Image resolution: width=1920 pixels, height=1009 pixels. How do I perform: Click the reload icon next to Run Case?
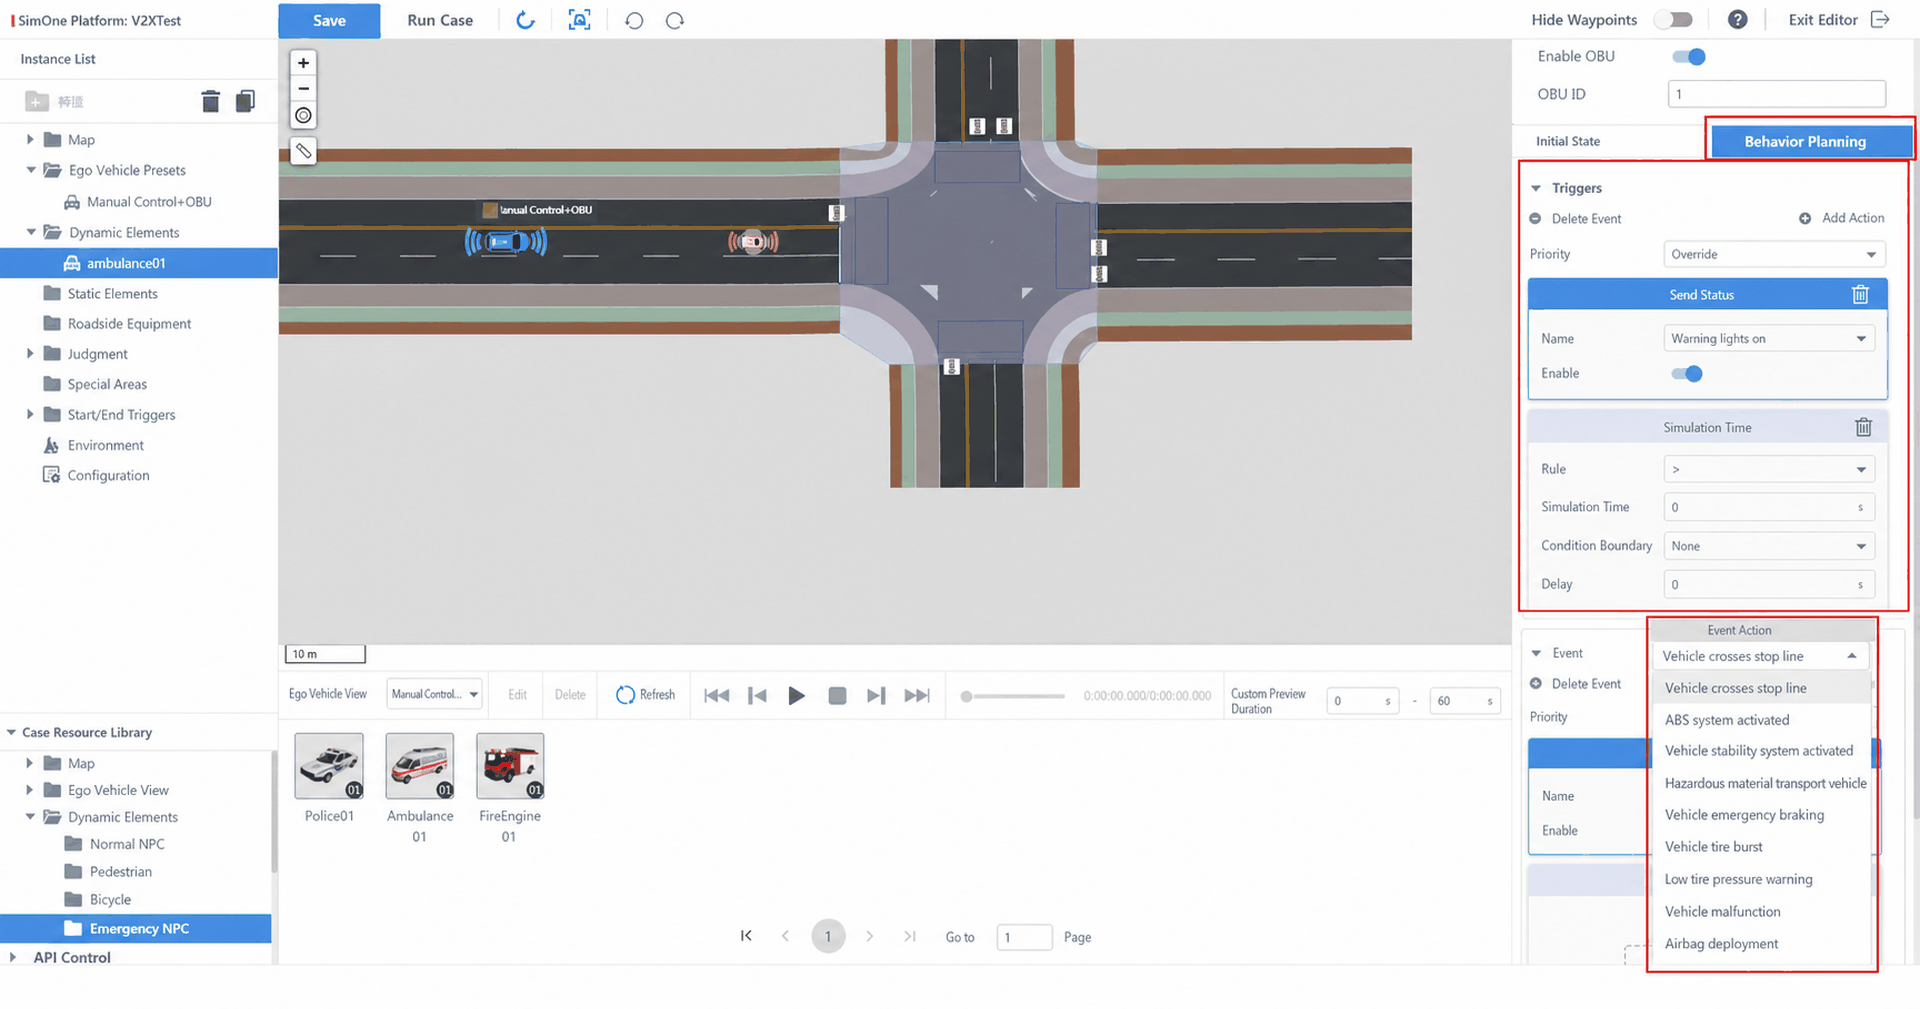525,20
